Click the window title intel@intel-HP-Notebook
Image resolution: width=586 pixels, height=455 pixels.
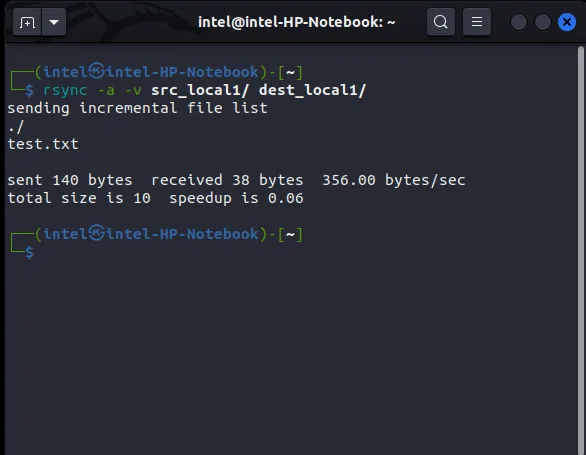296,22
